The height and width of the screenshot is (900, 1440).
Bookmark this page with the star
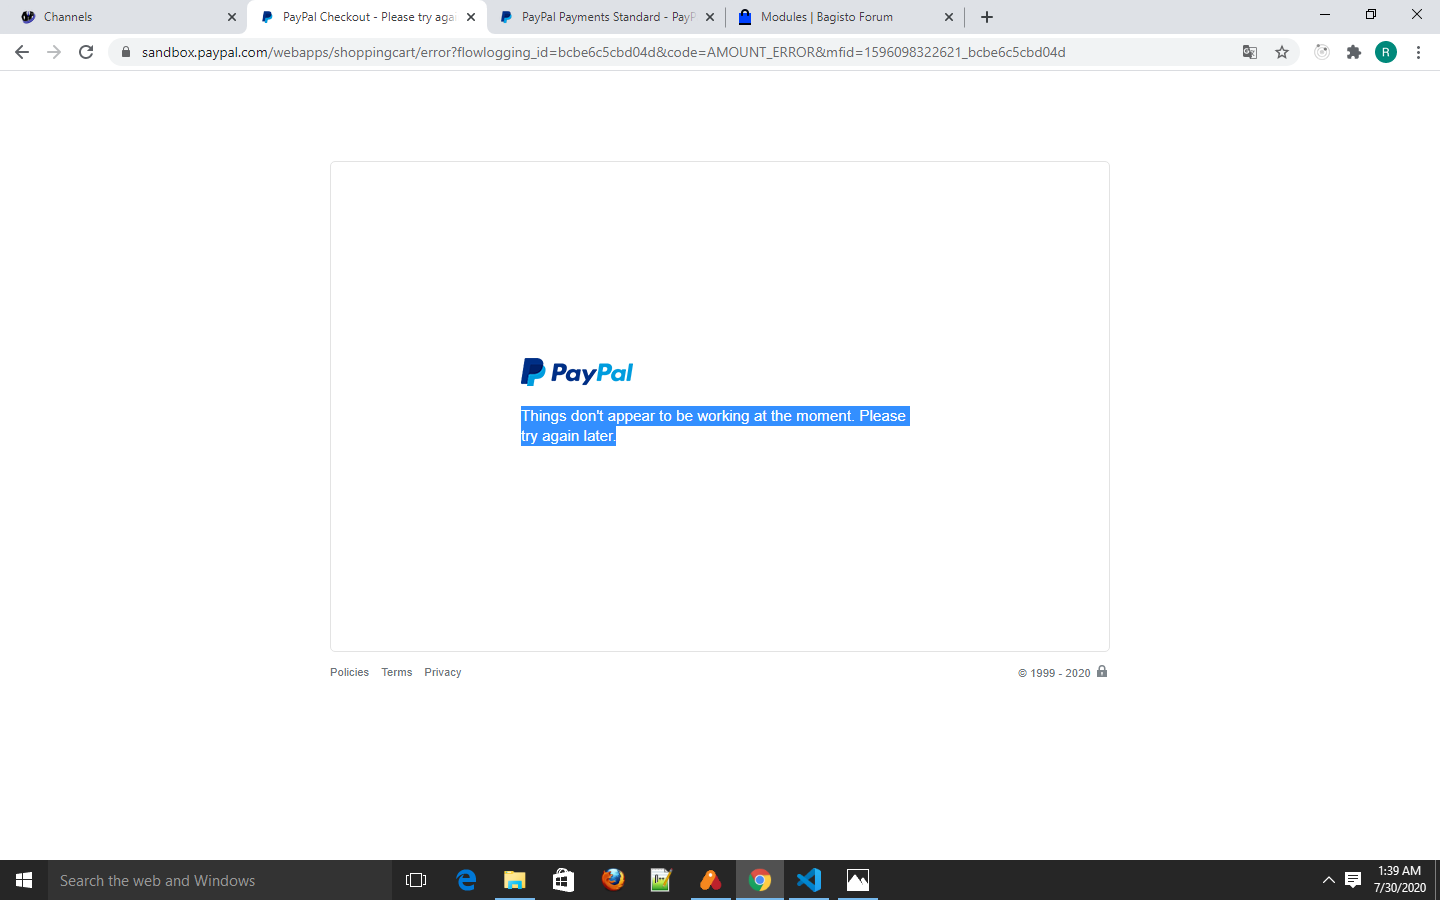[1282, 52]
